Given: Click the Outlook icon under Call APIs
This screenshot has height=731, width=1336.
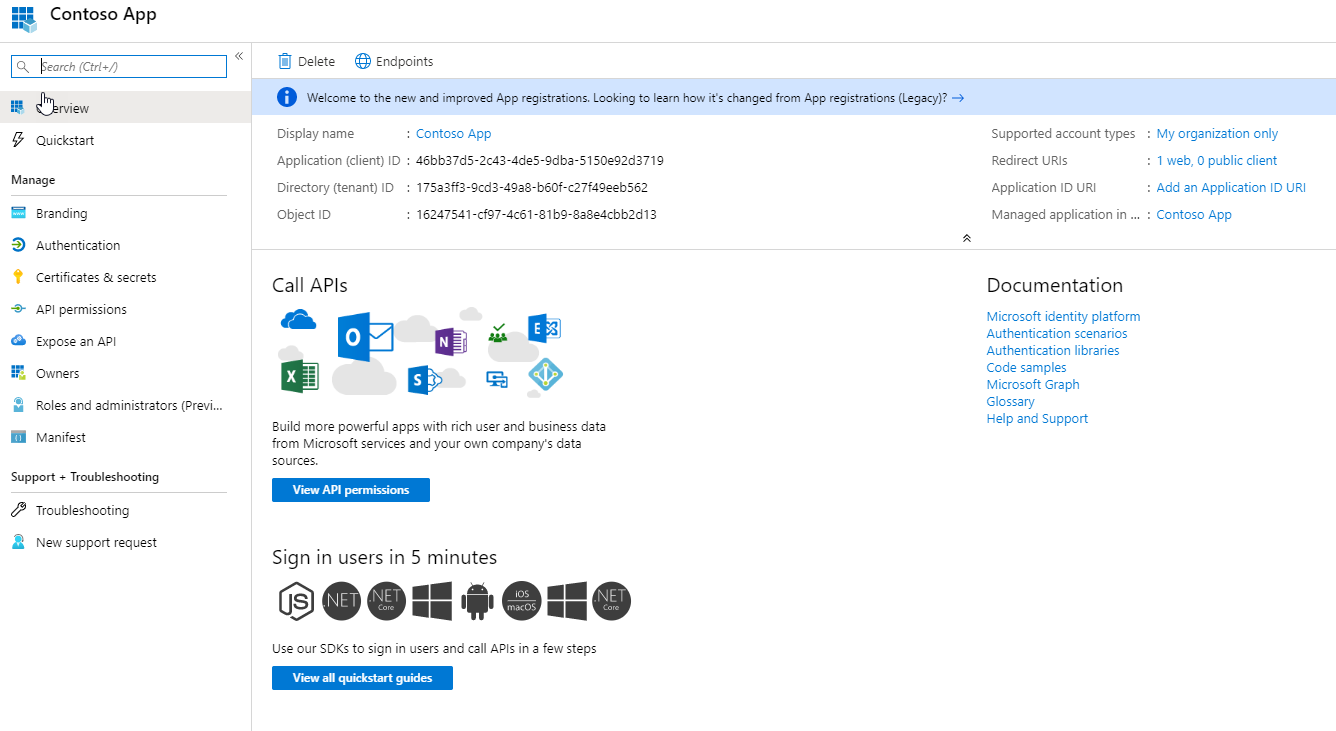Looking at the screenshot, I should pyautogui.click(x=365, y=337).
